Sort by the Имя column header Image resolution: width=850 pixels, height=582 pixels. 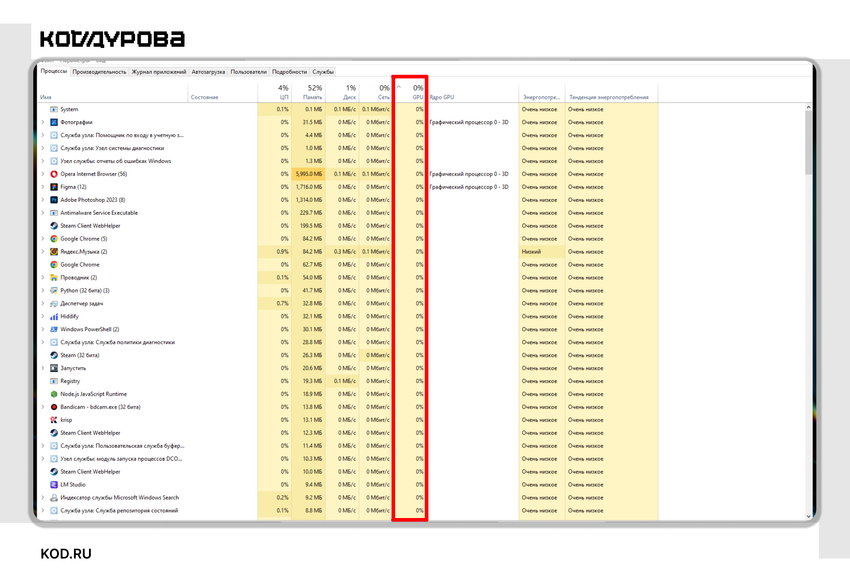point(113,92)
